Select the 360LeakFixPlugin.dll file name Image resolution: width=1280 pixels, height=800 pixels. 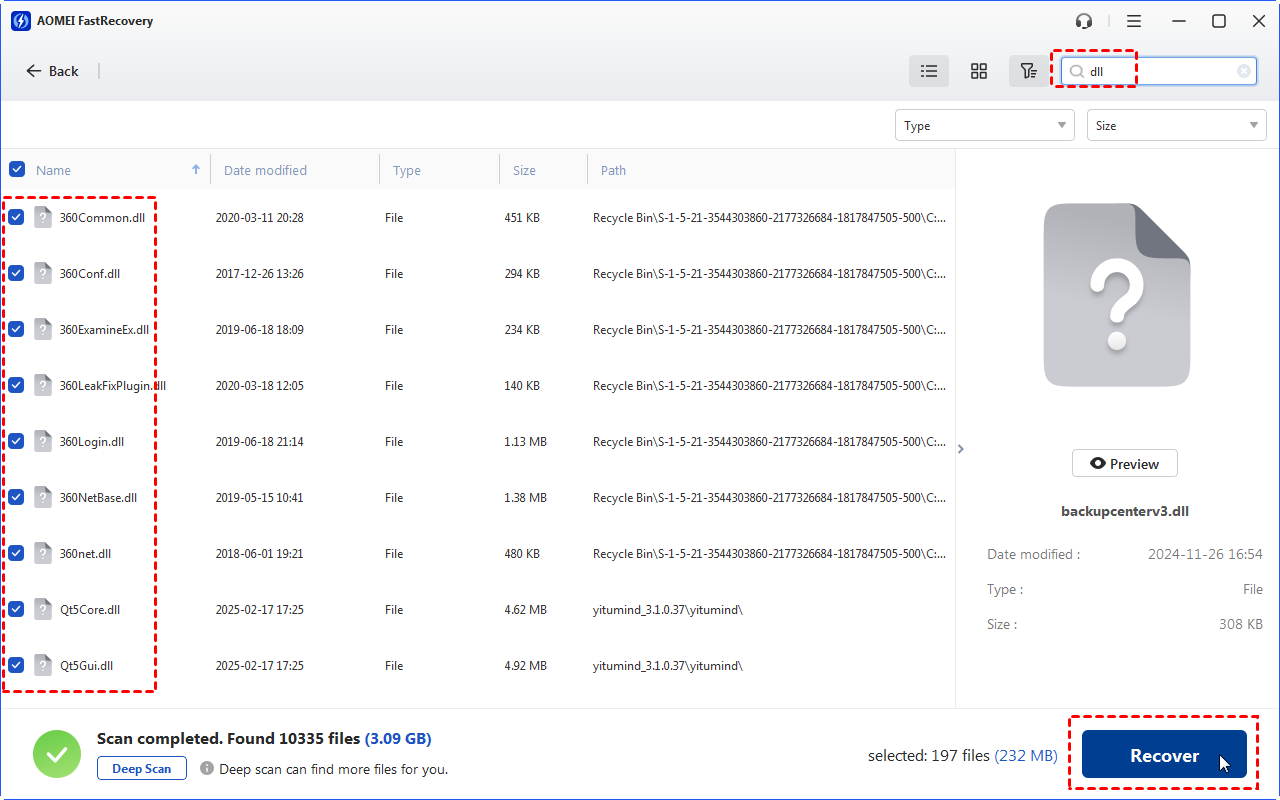pos(113,385)
